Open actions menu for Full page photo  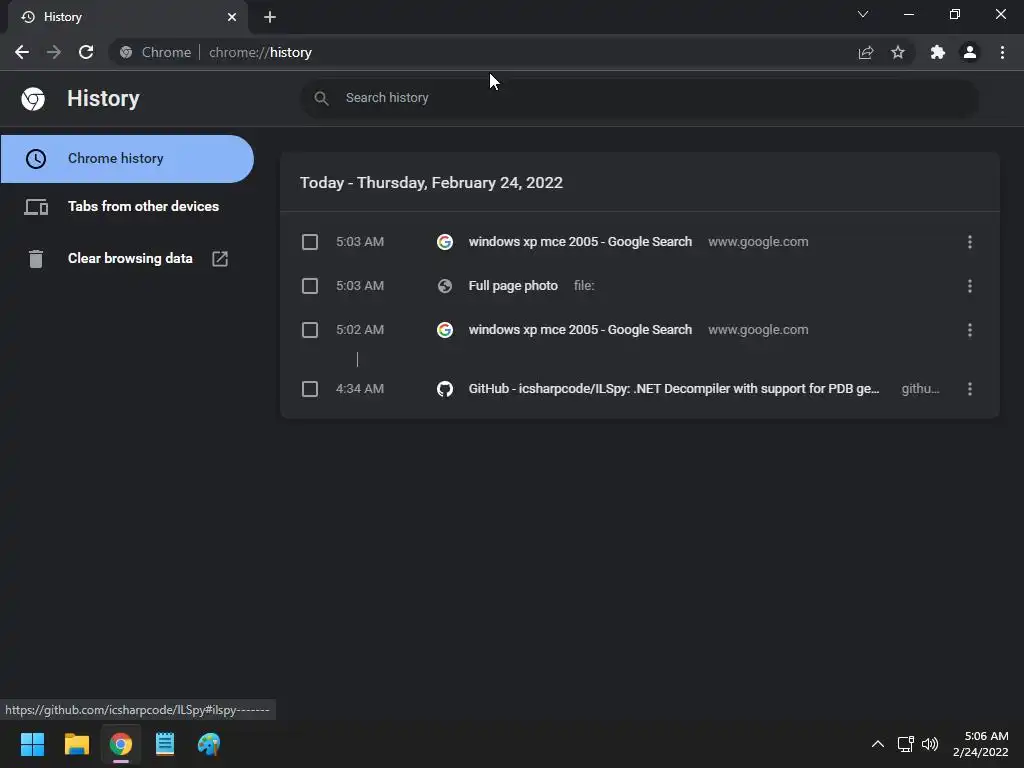970,286
